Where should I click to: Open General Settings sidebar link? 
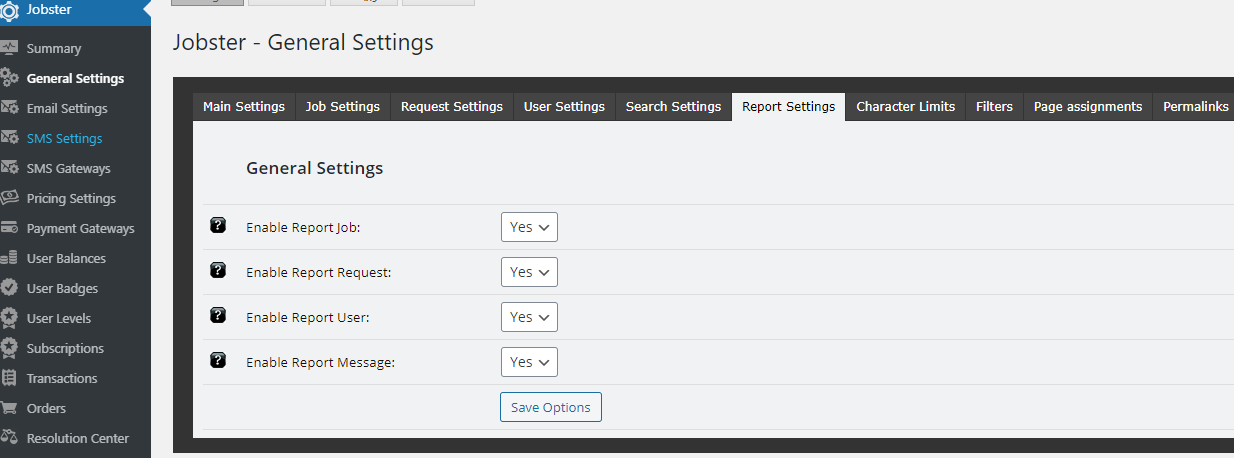point(75,78)
